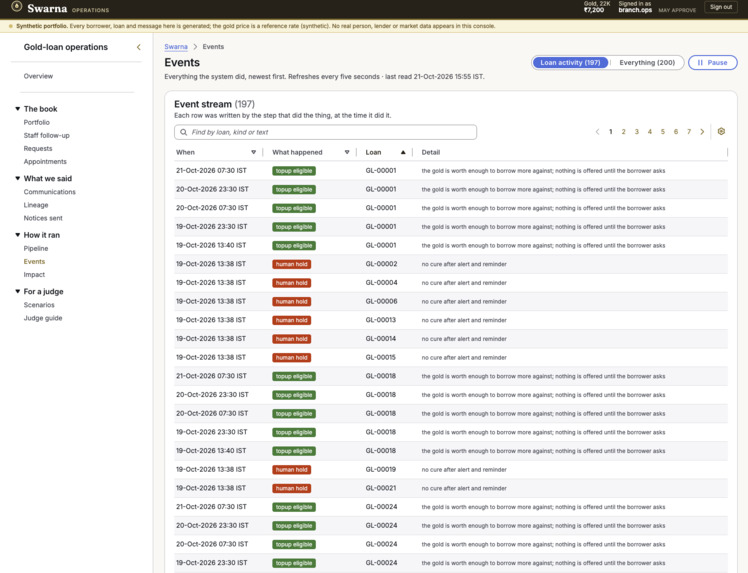Click the Swarna breadcrumb link
The image size is (748, 573).
click(x=176, y=47)
